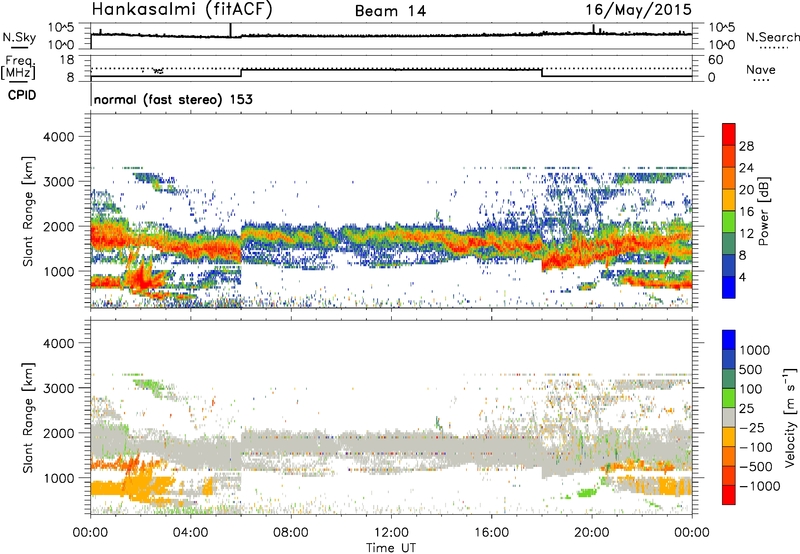
Task: Click the '-25' velocity colorbar label
Action: click(x=753, y=427)
